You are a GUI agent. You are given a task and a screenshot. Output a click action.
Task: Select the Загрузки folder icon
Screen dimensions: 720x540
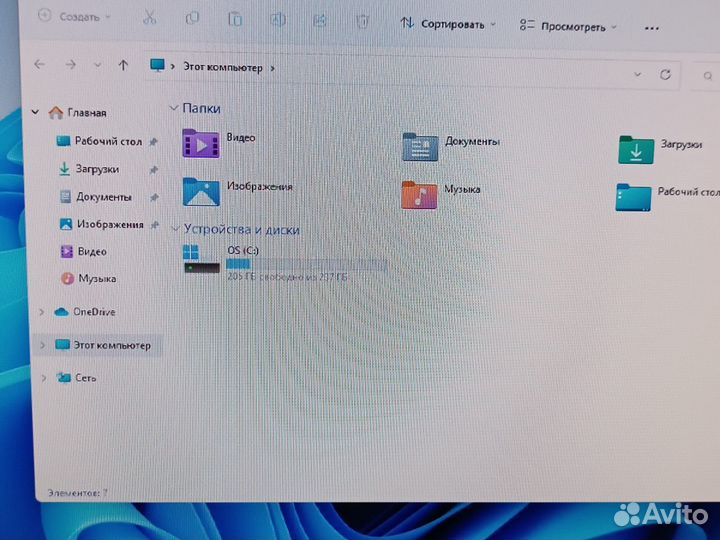pos(636,150)
